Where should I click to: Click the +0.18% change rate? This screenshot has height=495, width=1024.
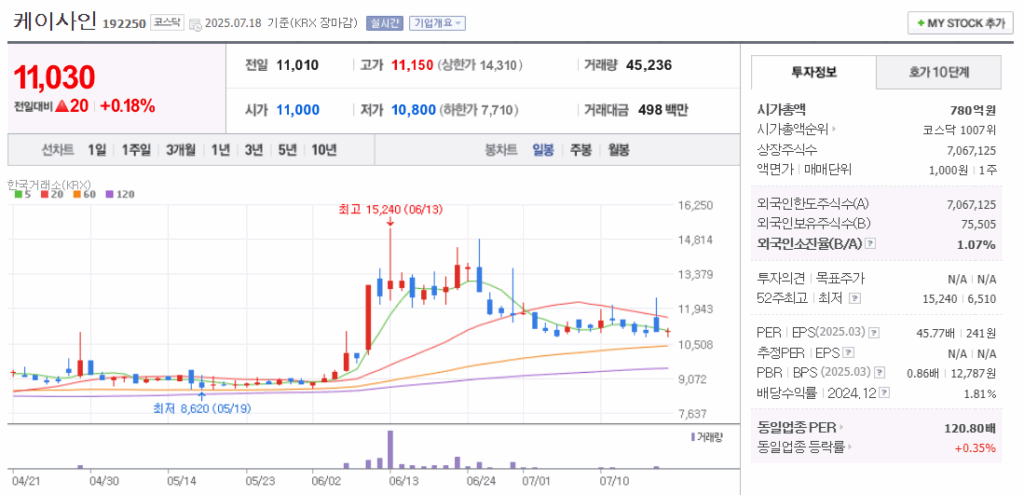click(x=127, y=106)
